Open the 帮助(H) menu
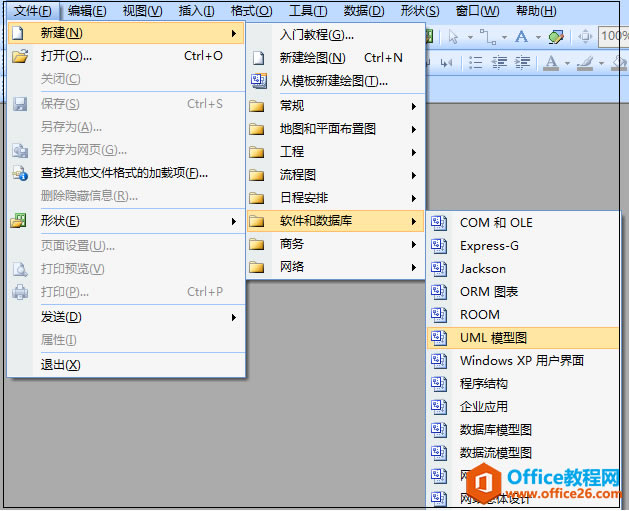 536,11
